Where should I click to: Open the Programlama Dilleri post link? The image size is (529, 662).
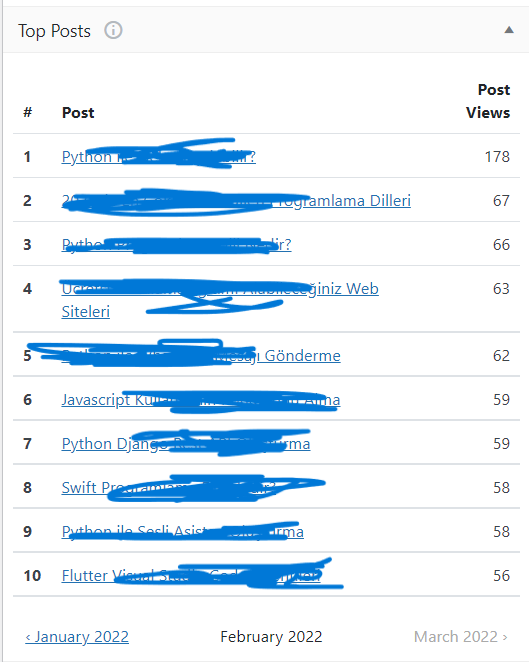(x=236, y=201)
